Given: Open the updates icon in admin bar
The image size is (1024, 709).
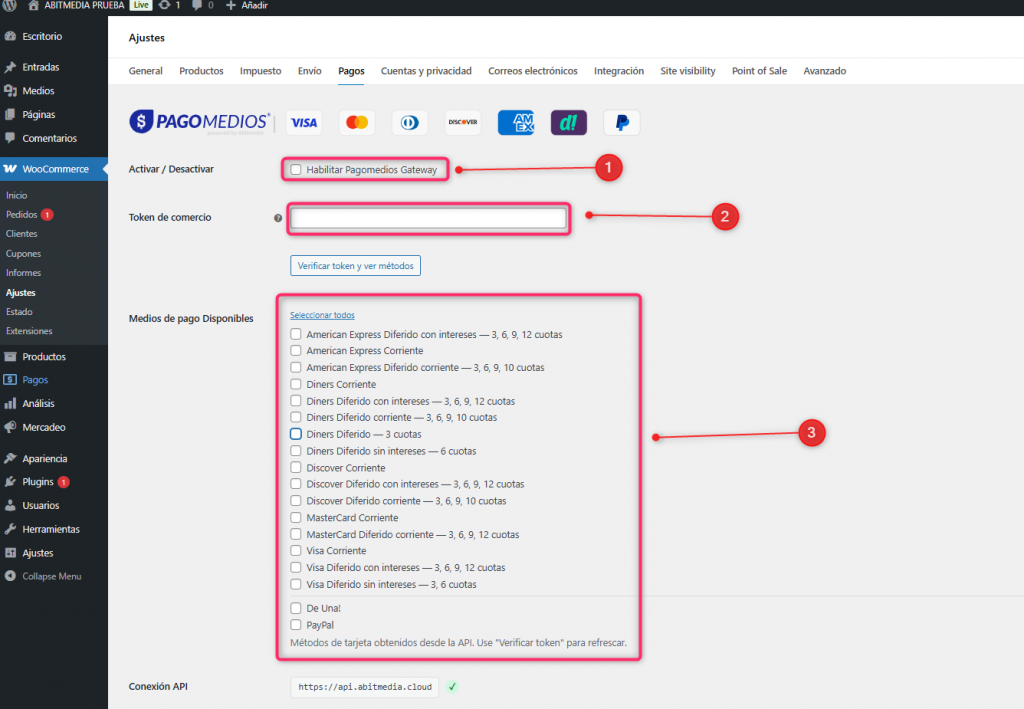Looking at the screenshot, I should [x=164, y=5].
